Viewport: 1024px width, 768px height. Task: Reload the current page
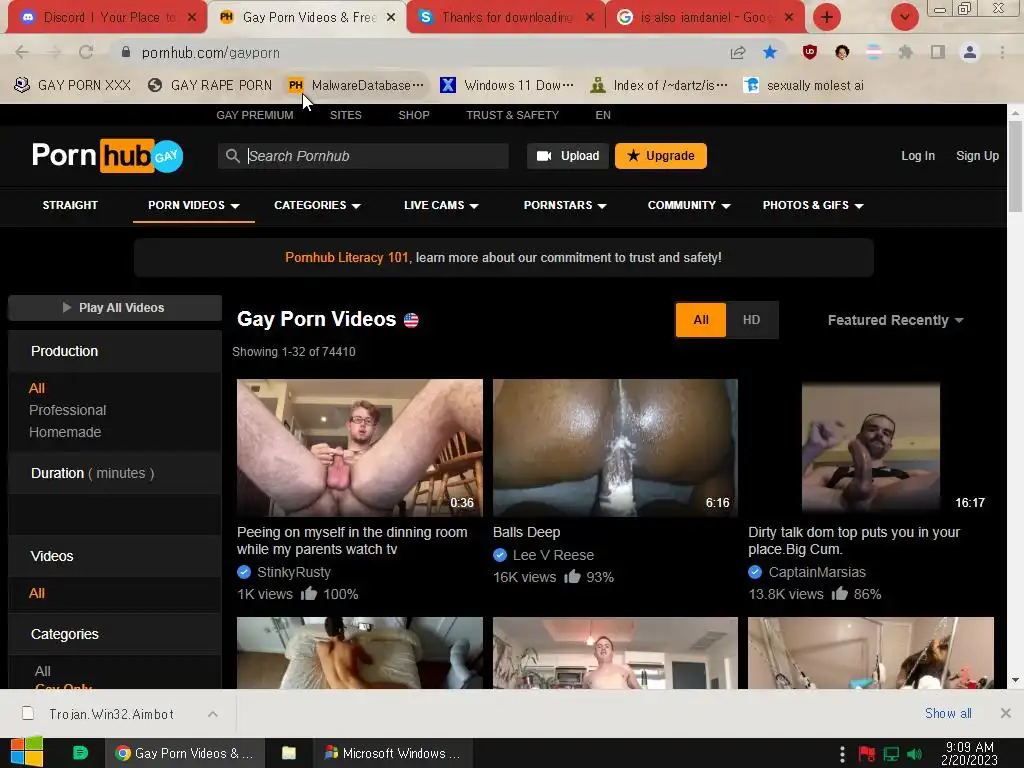coord(86,52)
